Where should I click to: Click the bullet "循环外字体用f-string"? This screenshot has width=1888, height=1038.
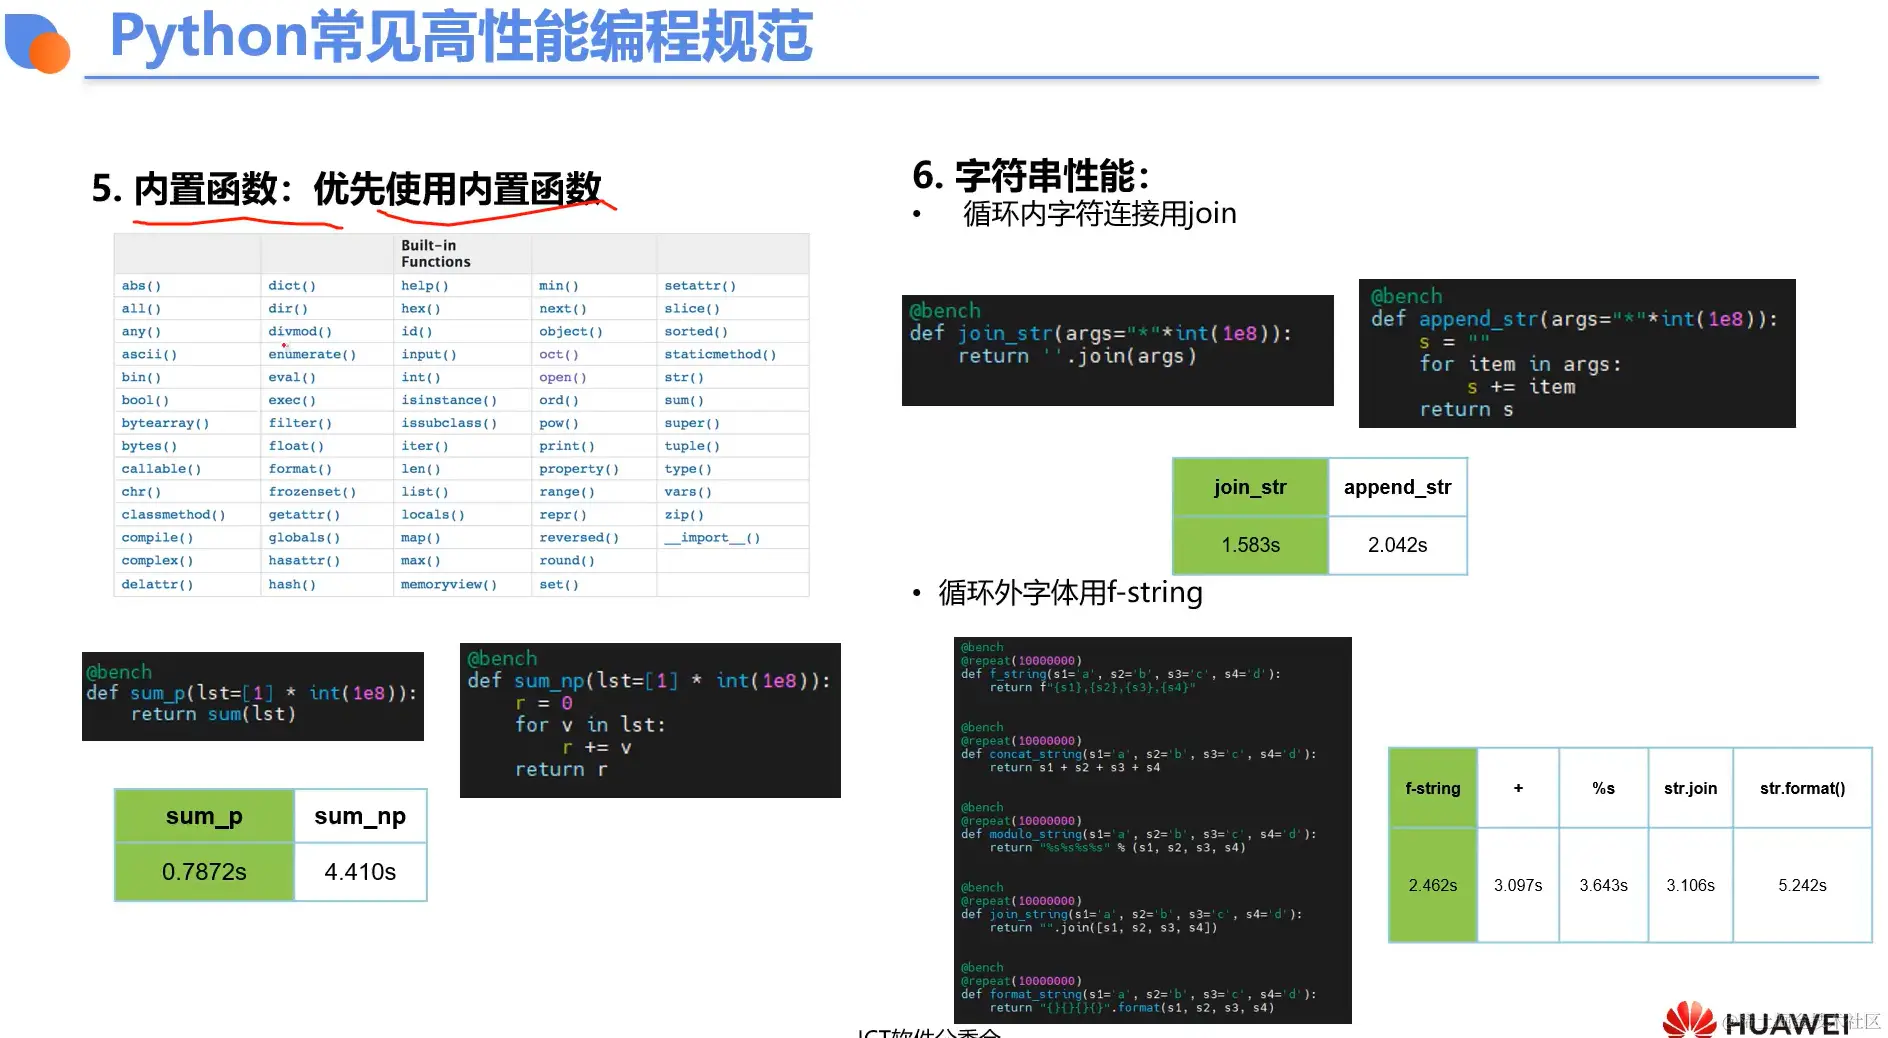(x=1070, y=593)
